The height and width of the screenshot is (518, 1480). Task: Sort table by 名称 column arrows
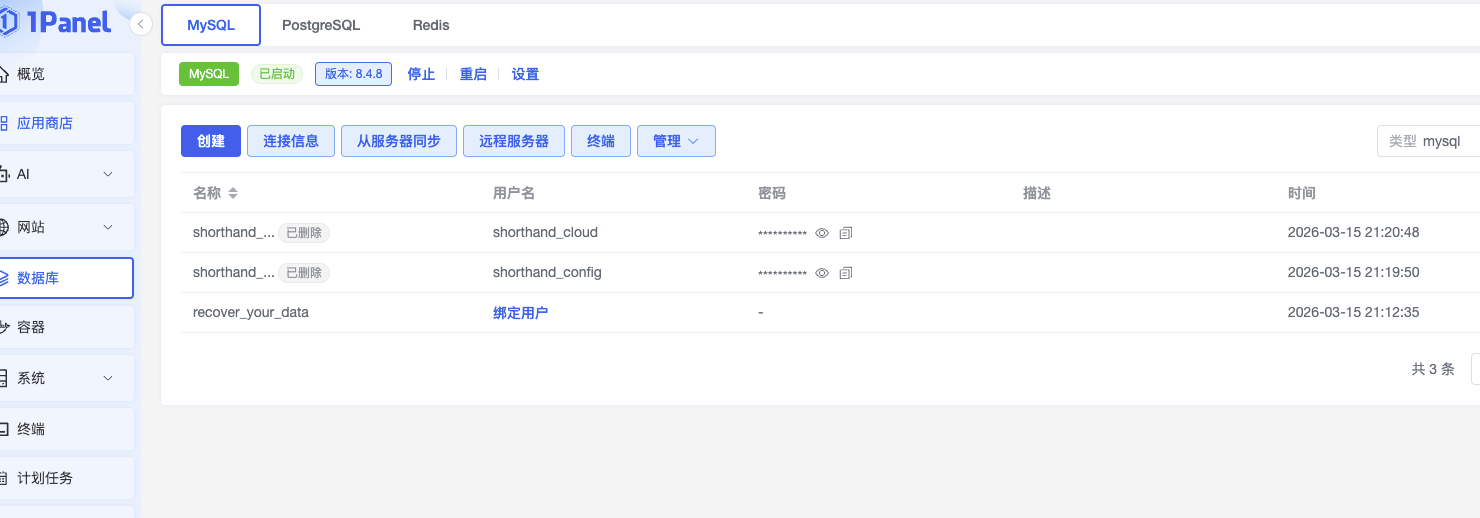pos(233,193)
